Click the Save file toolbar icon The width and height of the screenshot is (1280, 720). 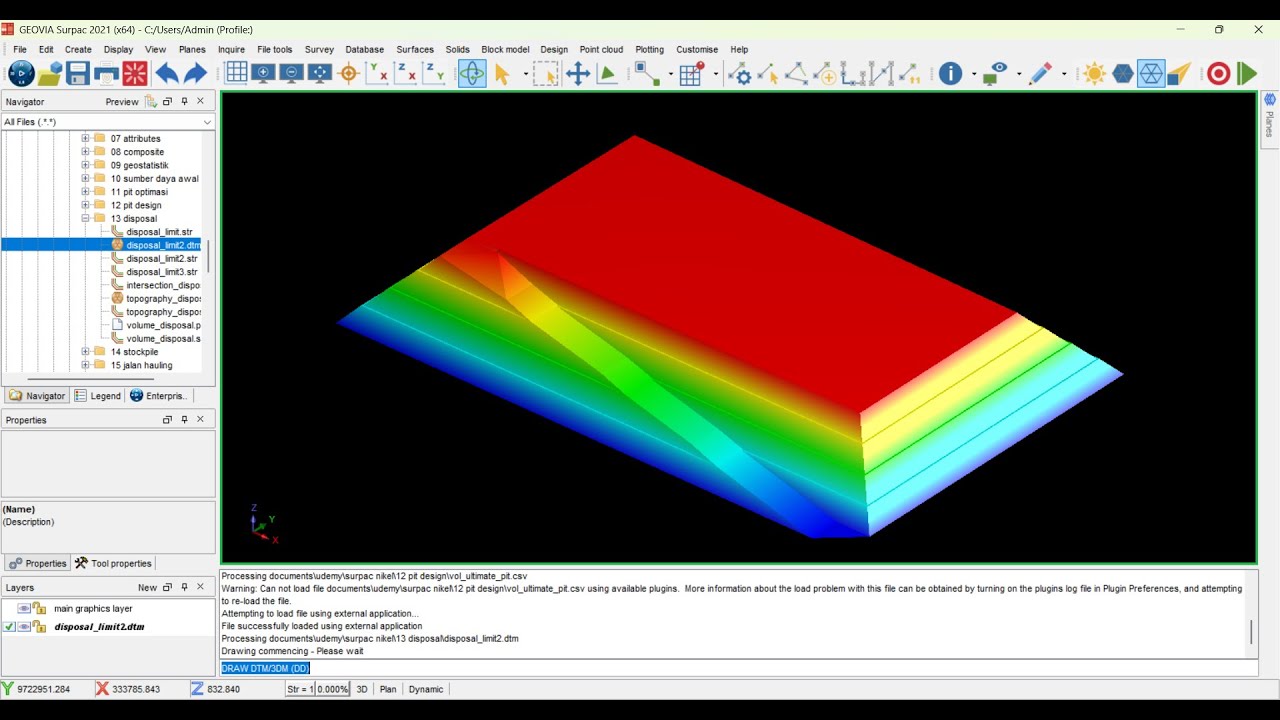coord(78,73)
